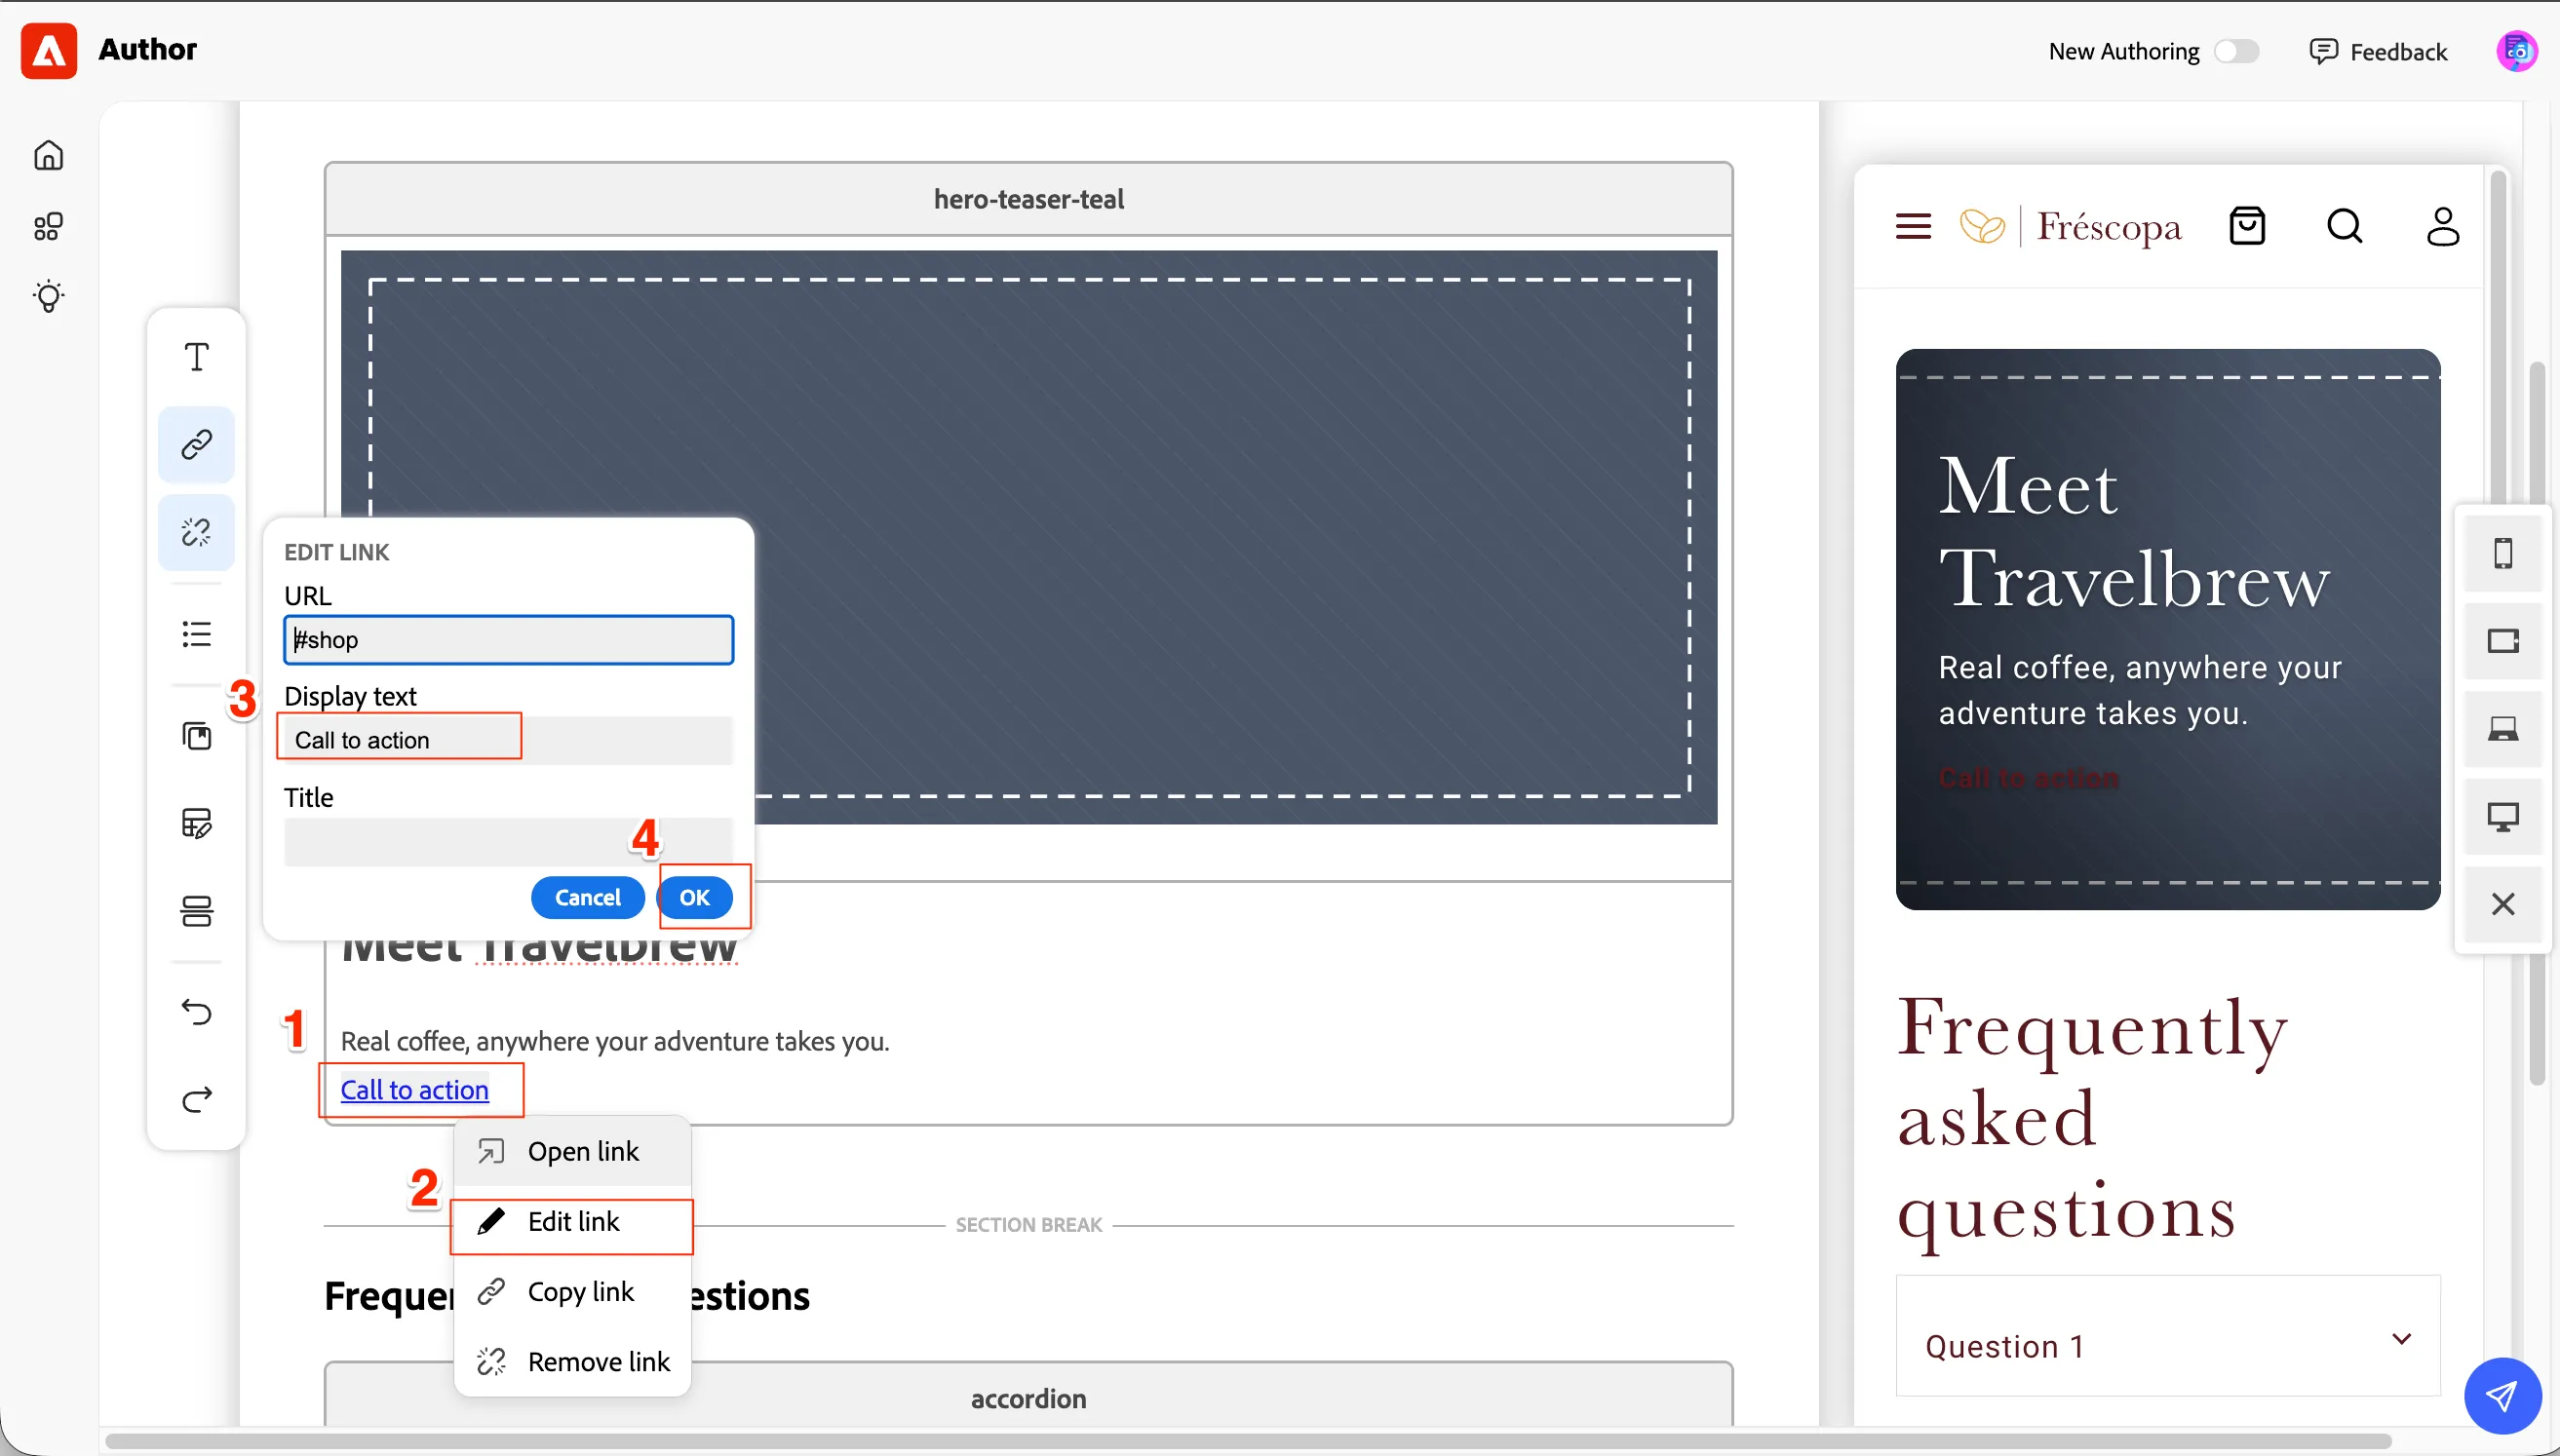
Task: Switch preview to mobile phone view
Action: (x=2503, y=553)
